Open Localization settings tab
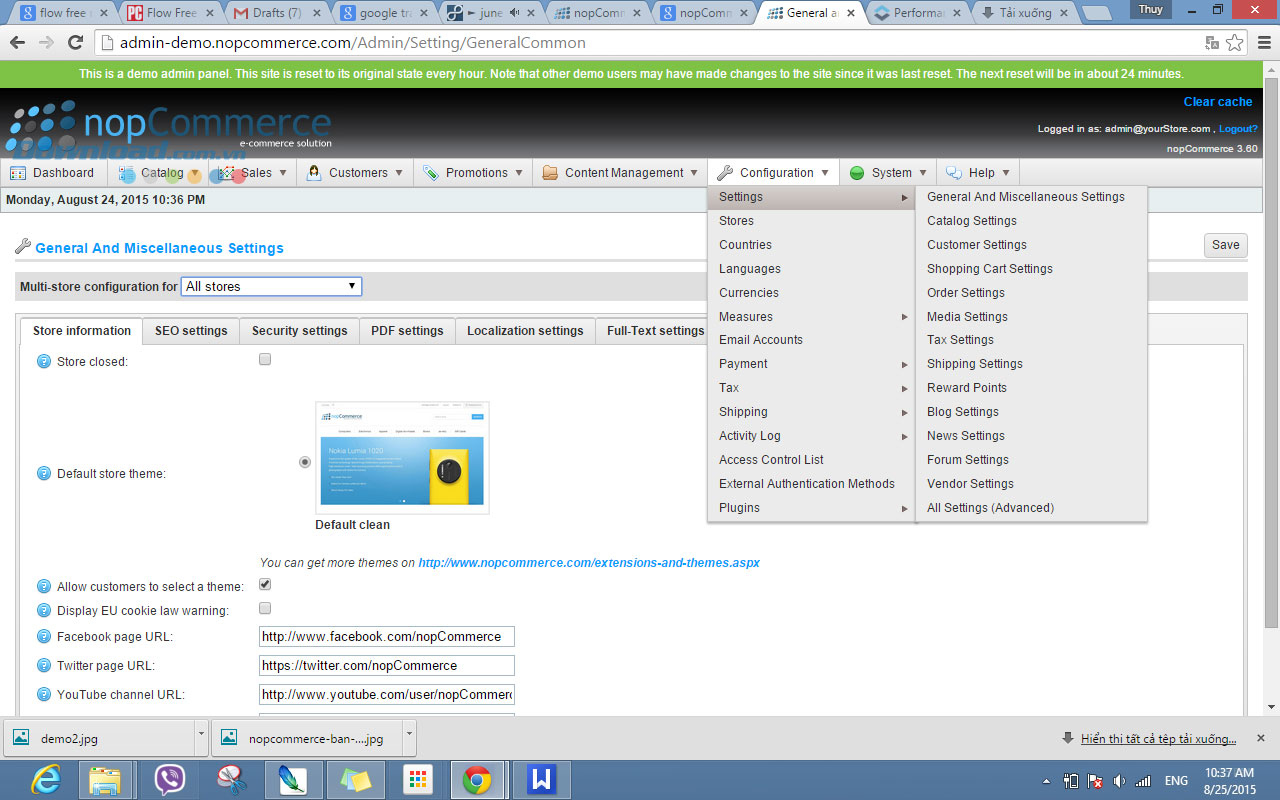Screen dimensions: 1280x800 click(525, 331)
